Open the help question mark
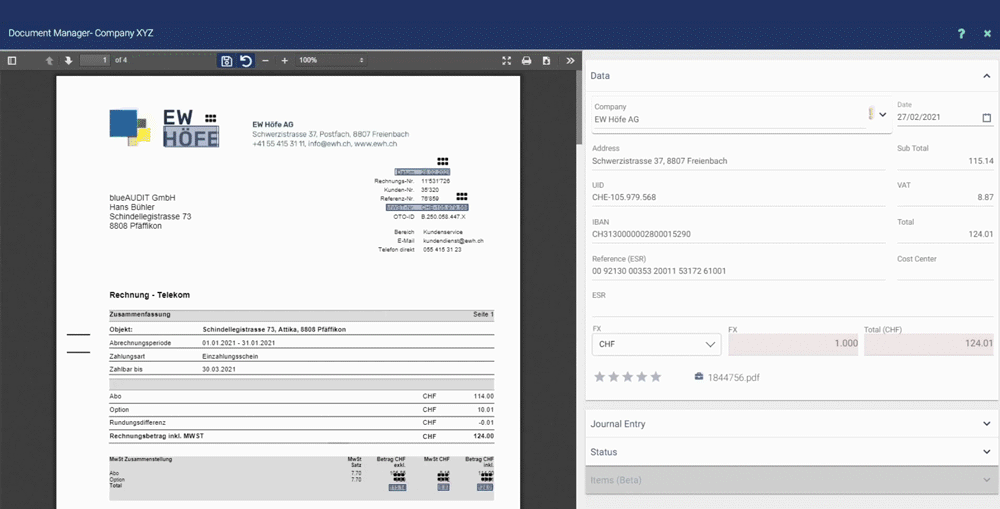The image size is (1000, 509). [961, 33]
